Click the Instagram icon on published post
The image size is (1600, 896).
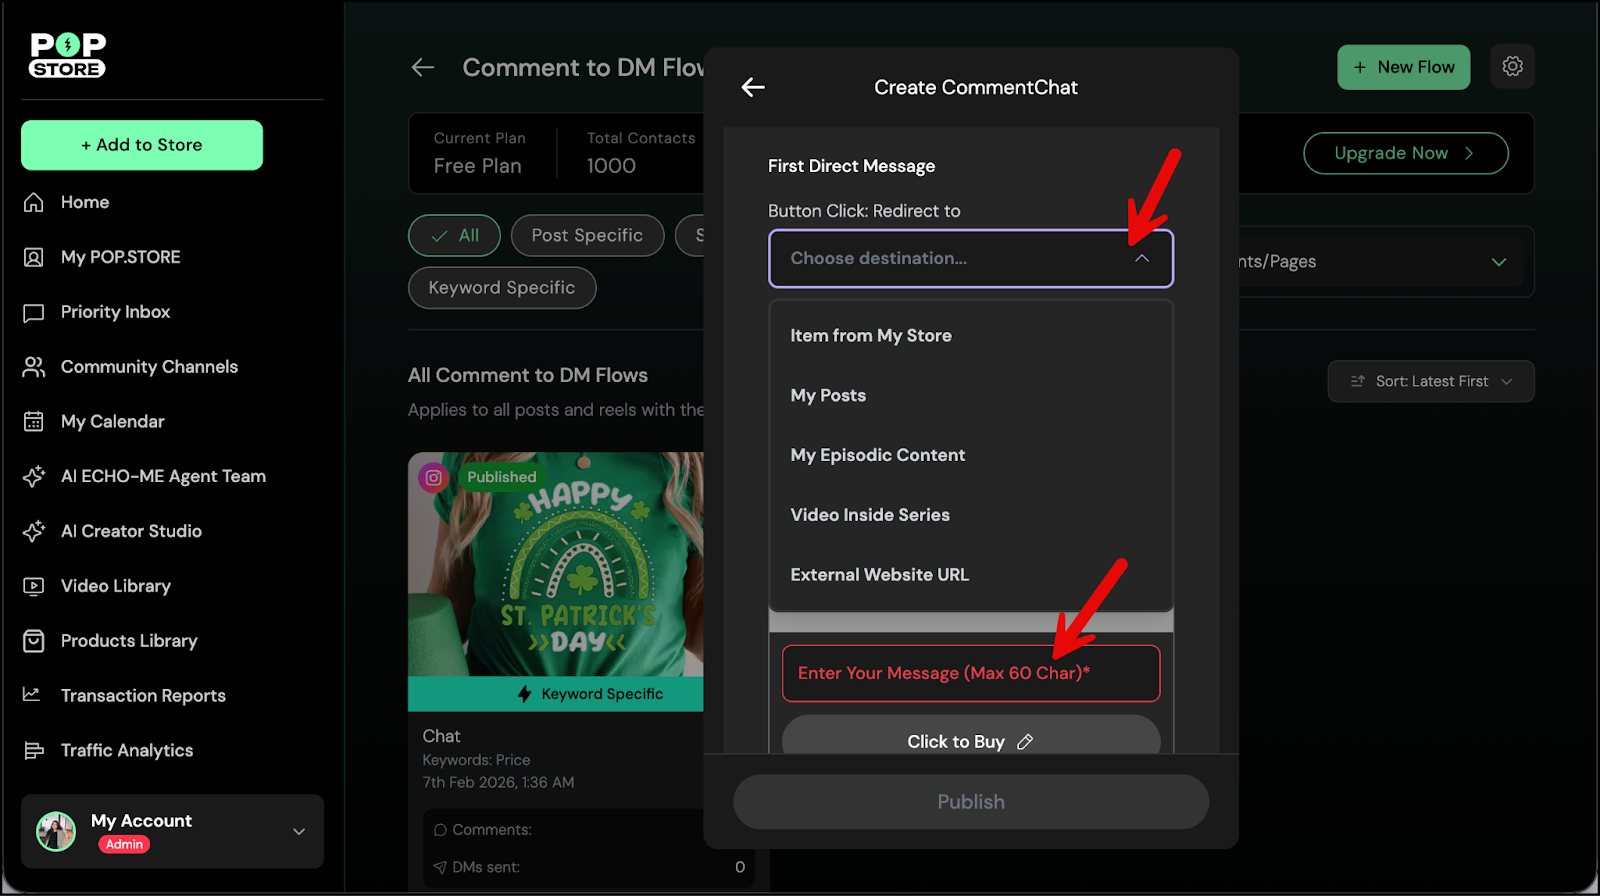coord(434,478)
